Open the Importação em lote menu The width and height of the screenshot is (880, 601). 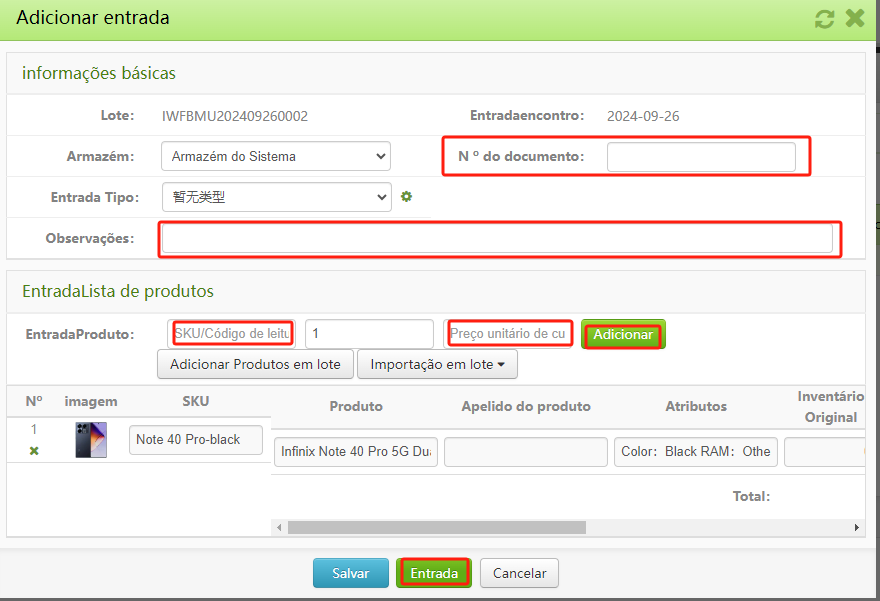[x=437, y=365]
